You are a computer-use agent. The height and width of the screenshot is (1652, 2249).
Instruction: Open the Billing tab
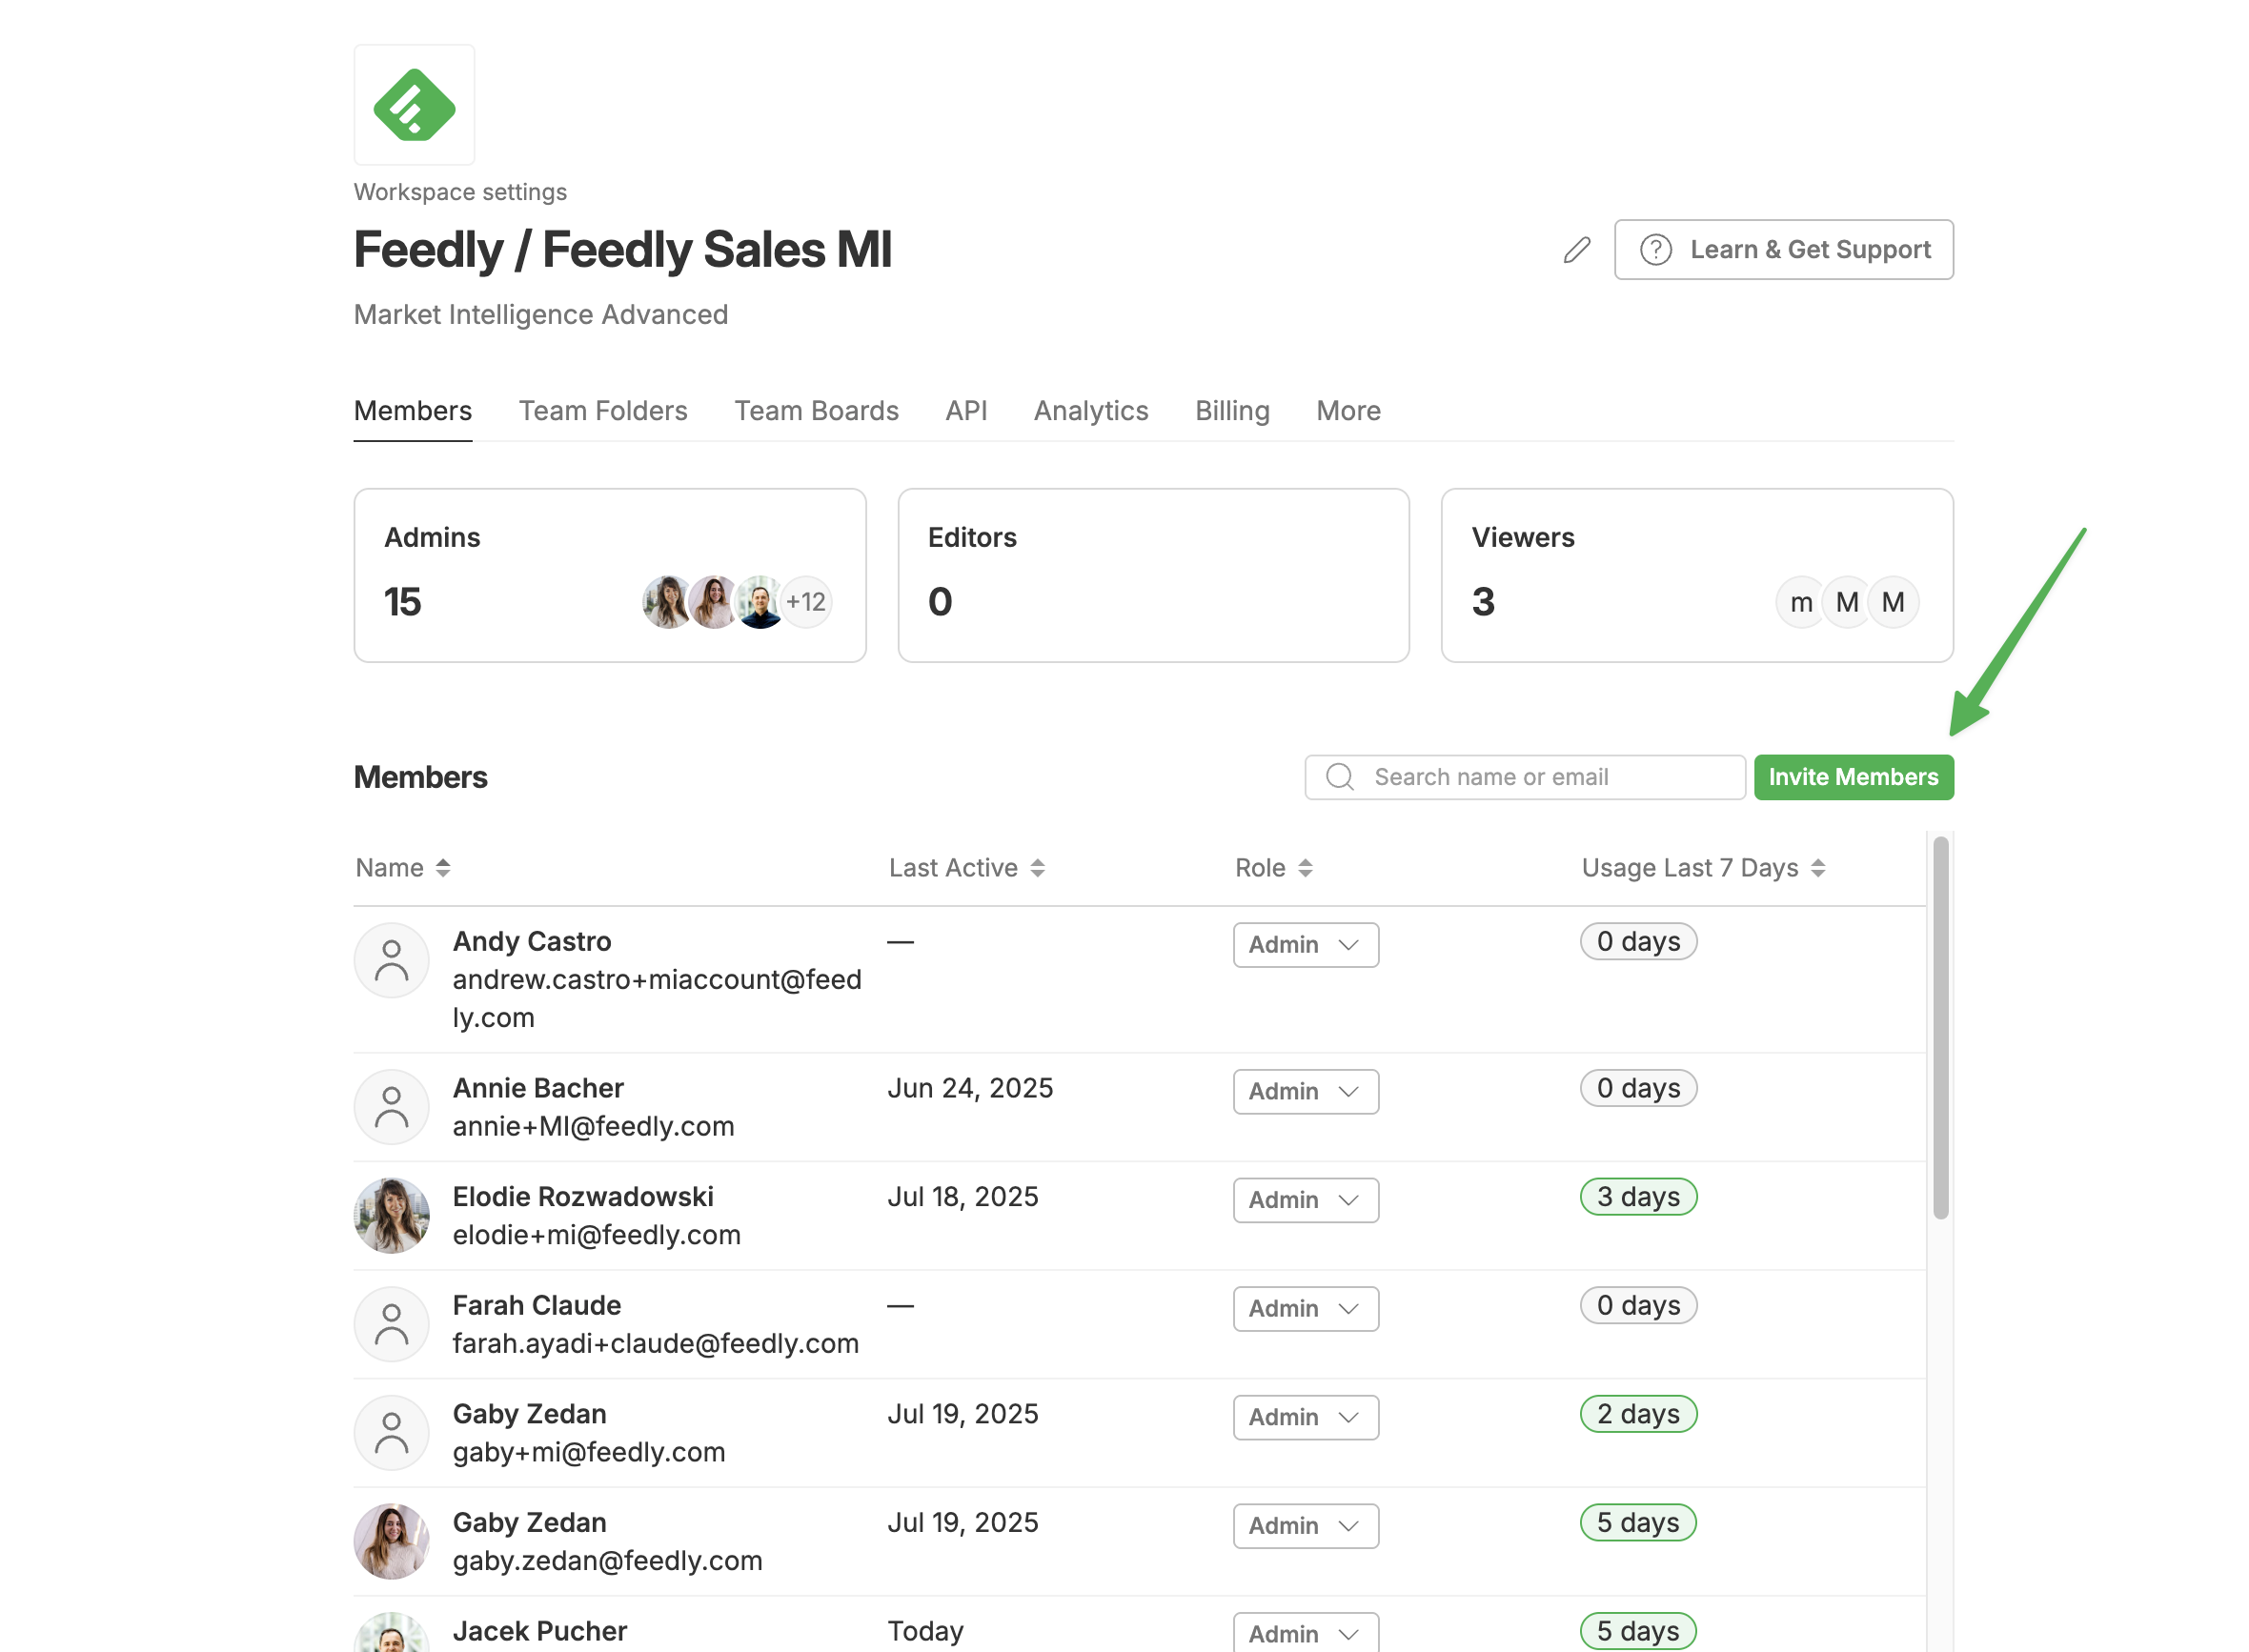click(x=1232, y=411)
